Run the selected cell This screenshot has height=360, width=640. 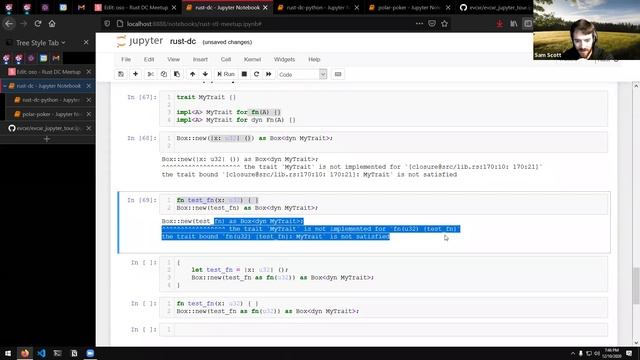click(226, 74)
